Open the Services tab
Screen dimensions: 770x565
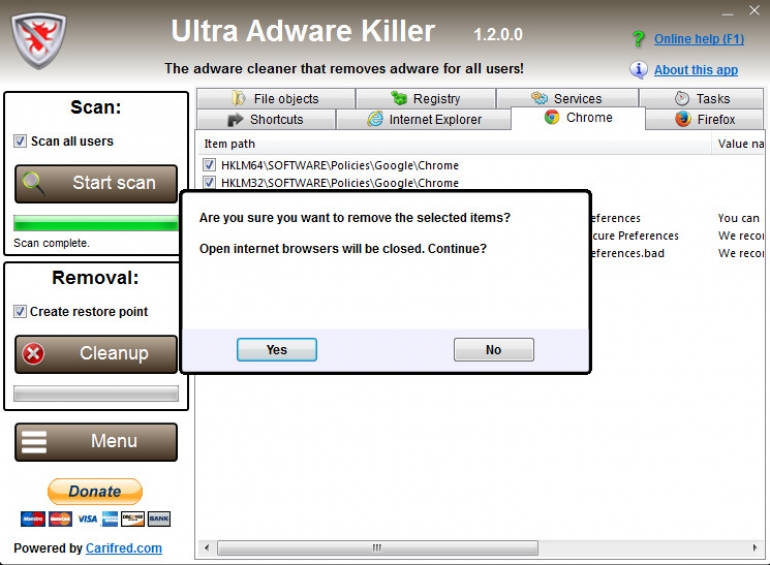coord(567,99)
